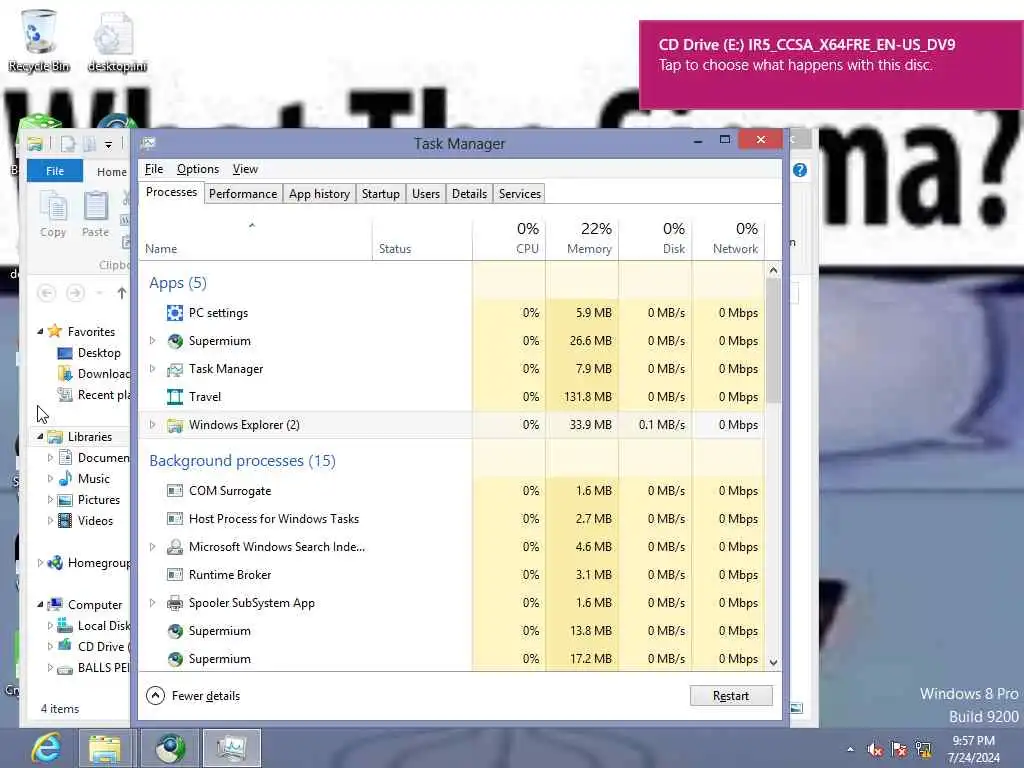
Task: Switch to the Startup tab
Action: pos(381,194)
